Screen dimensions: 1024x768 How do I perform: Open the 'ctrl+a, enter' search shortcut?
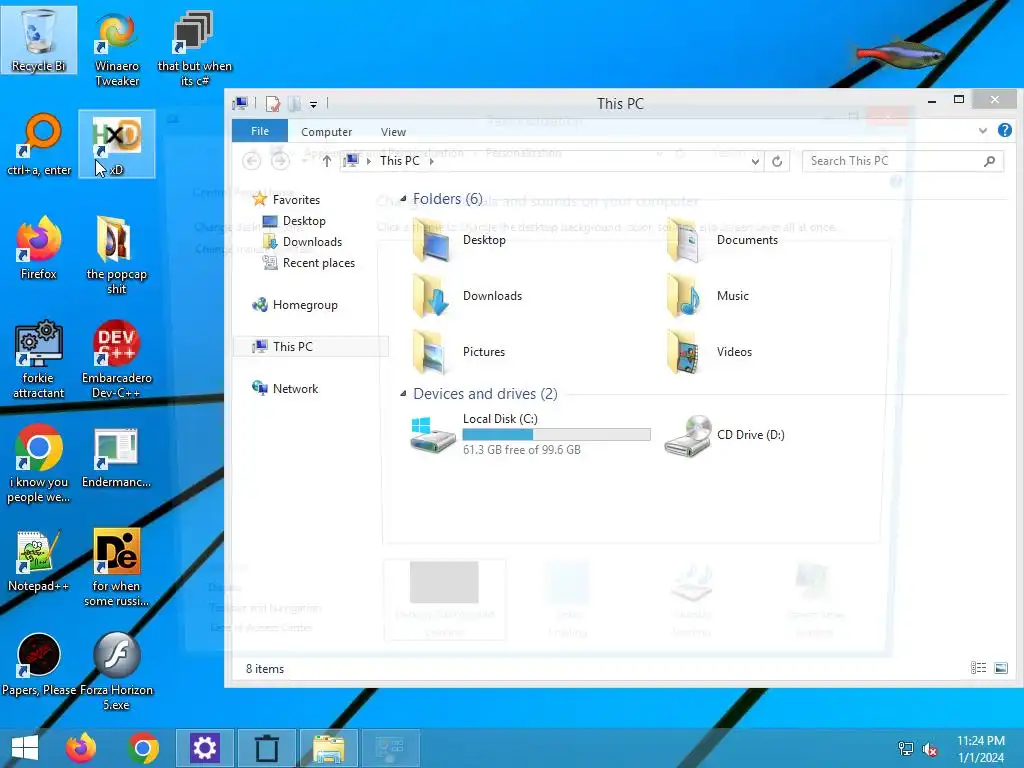[x=39, y=144]
